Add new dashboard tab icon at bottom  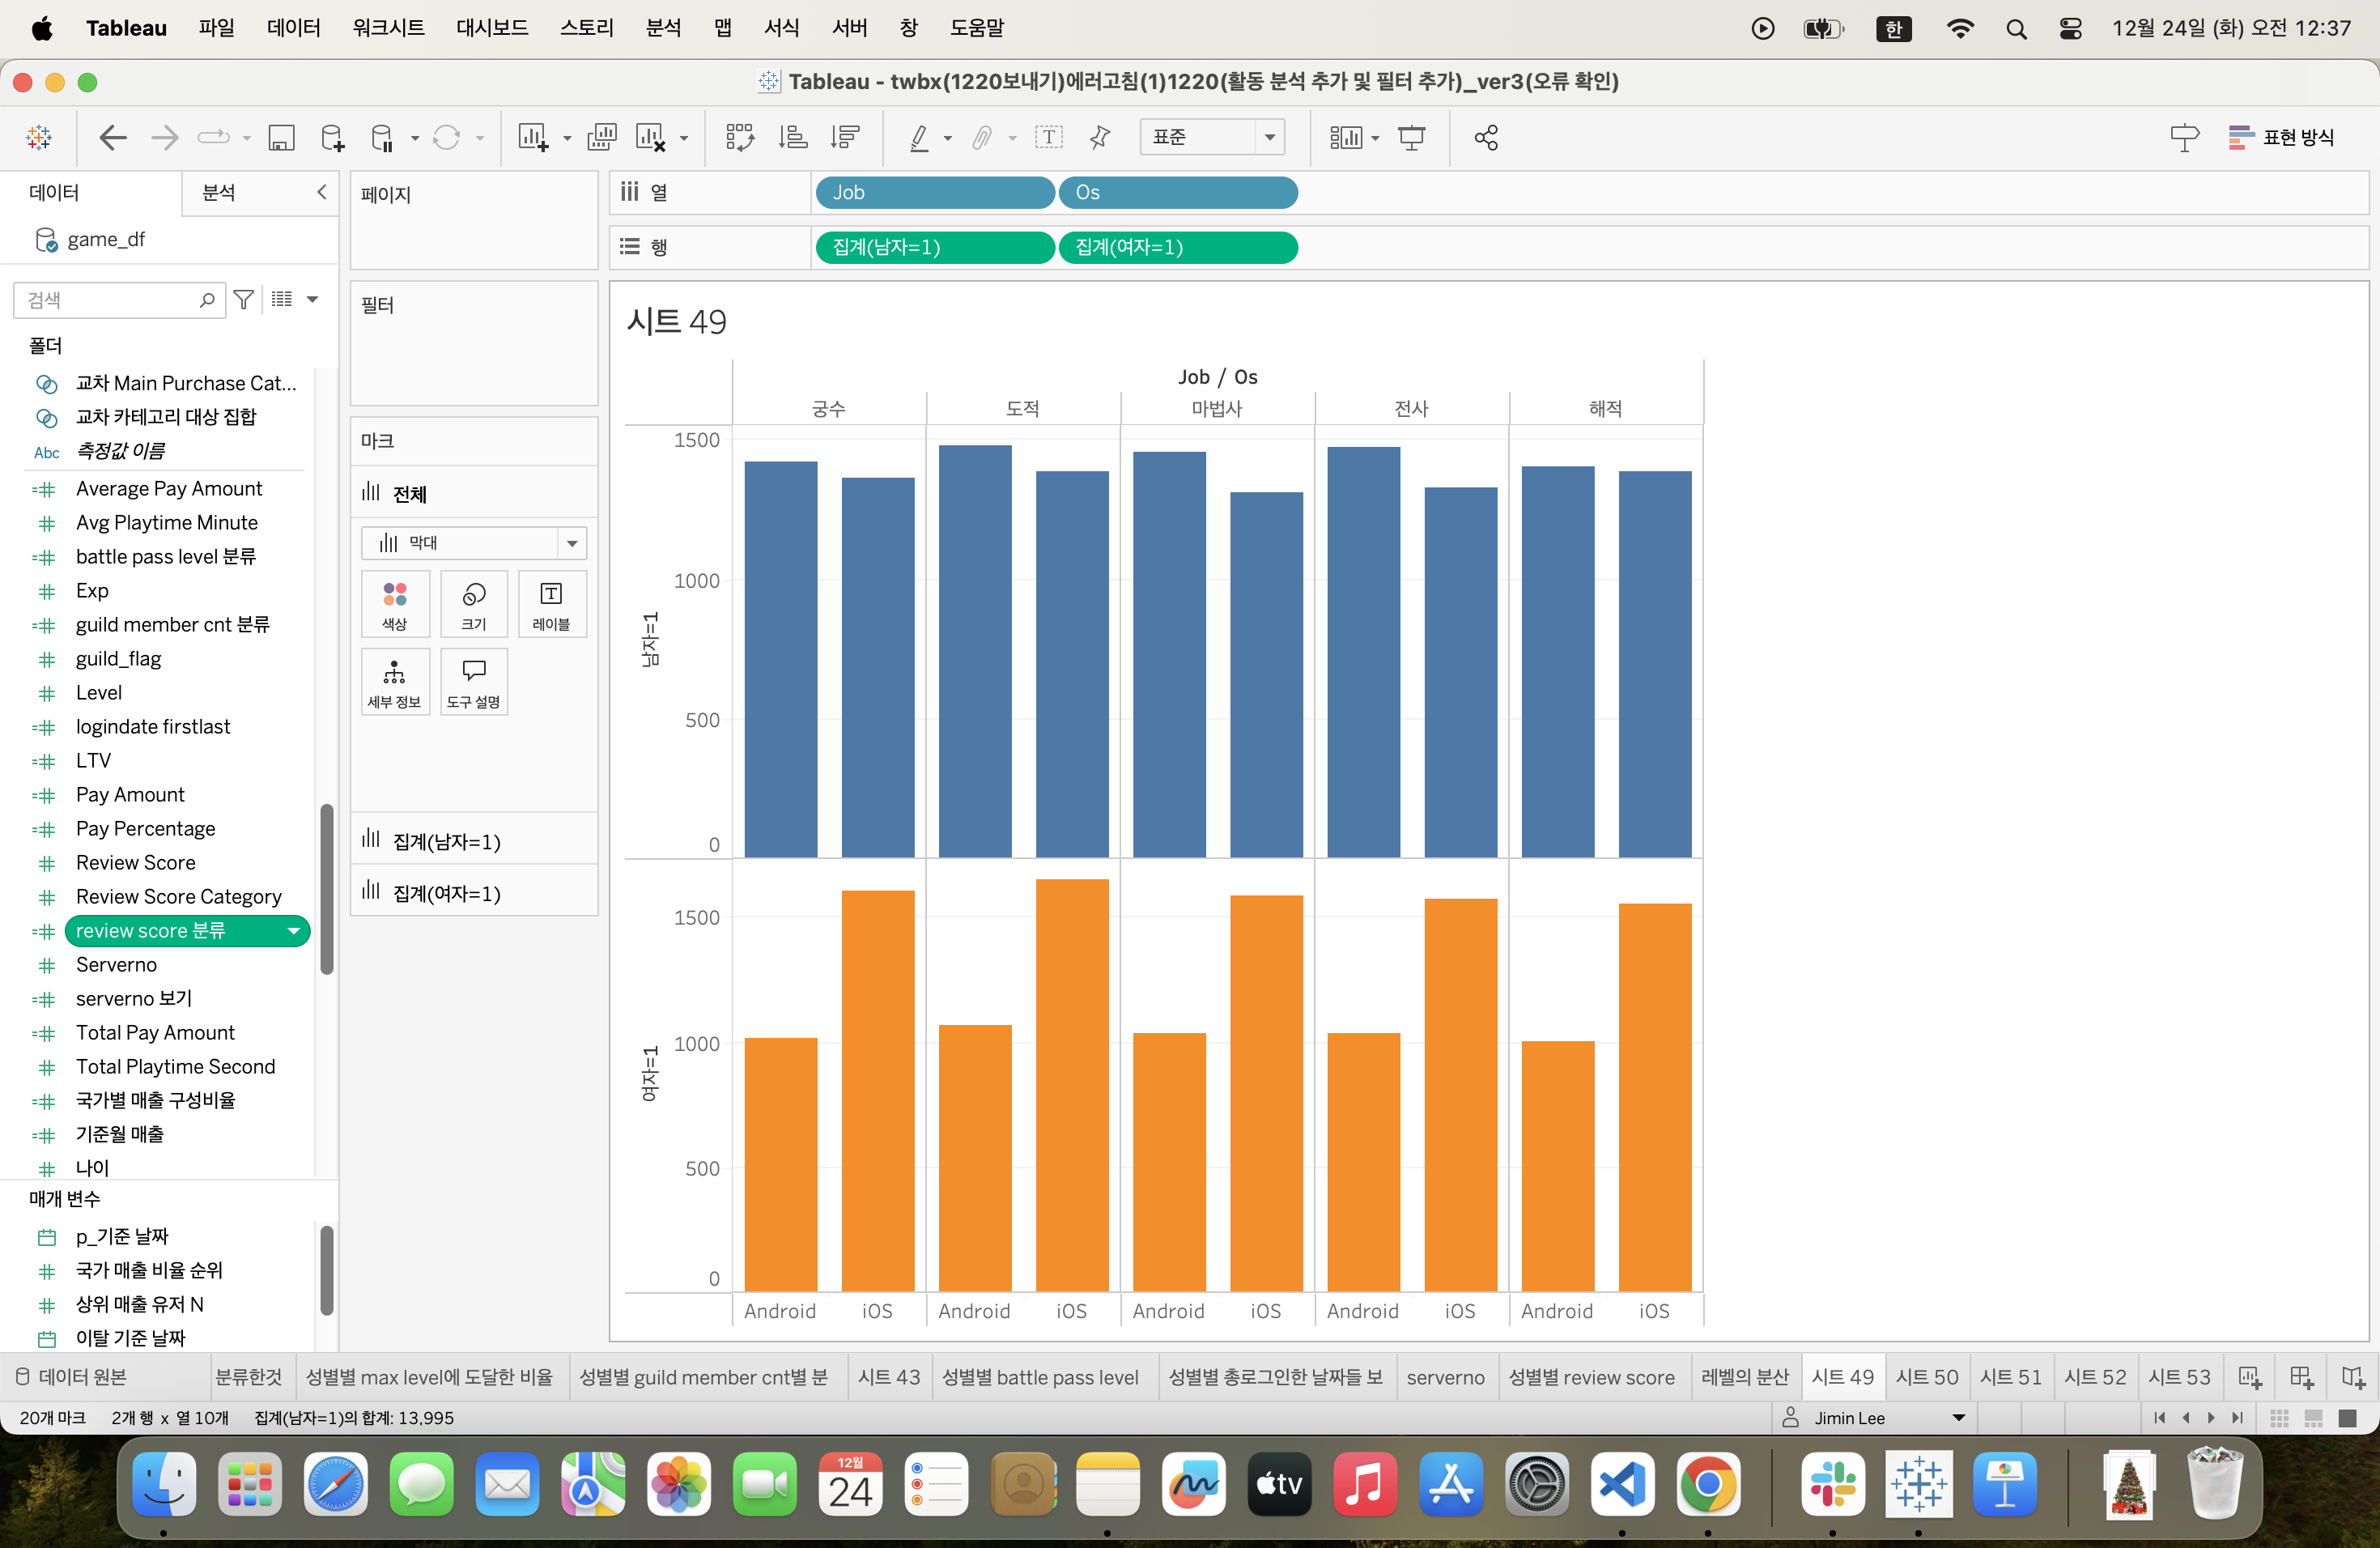(x=2301, y=1377)
